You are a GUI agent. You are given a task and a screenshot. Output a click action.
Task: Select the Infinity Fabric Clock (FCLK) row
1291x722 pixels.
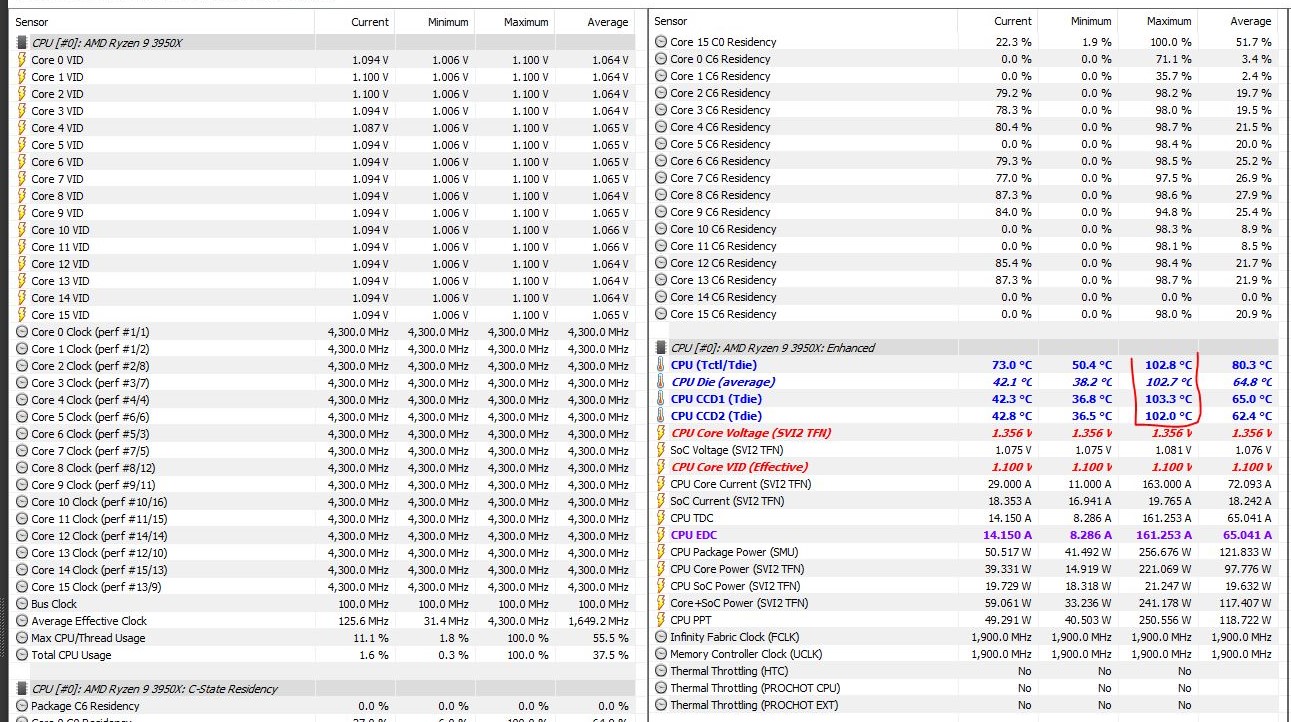(735, 637)
